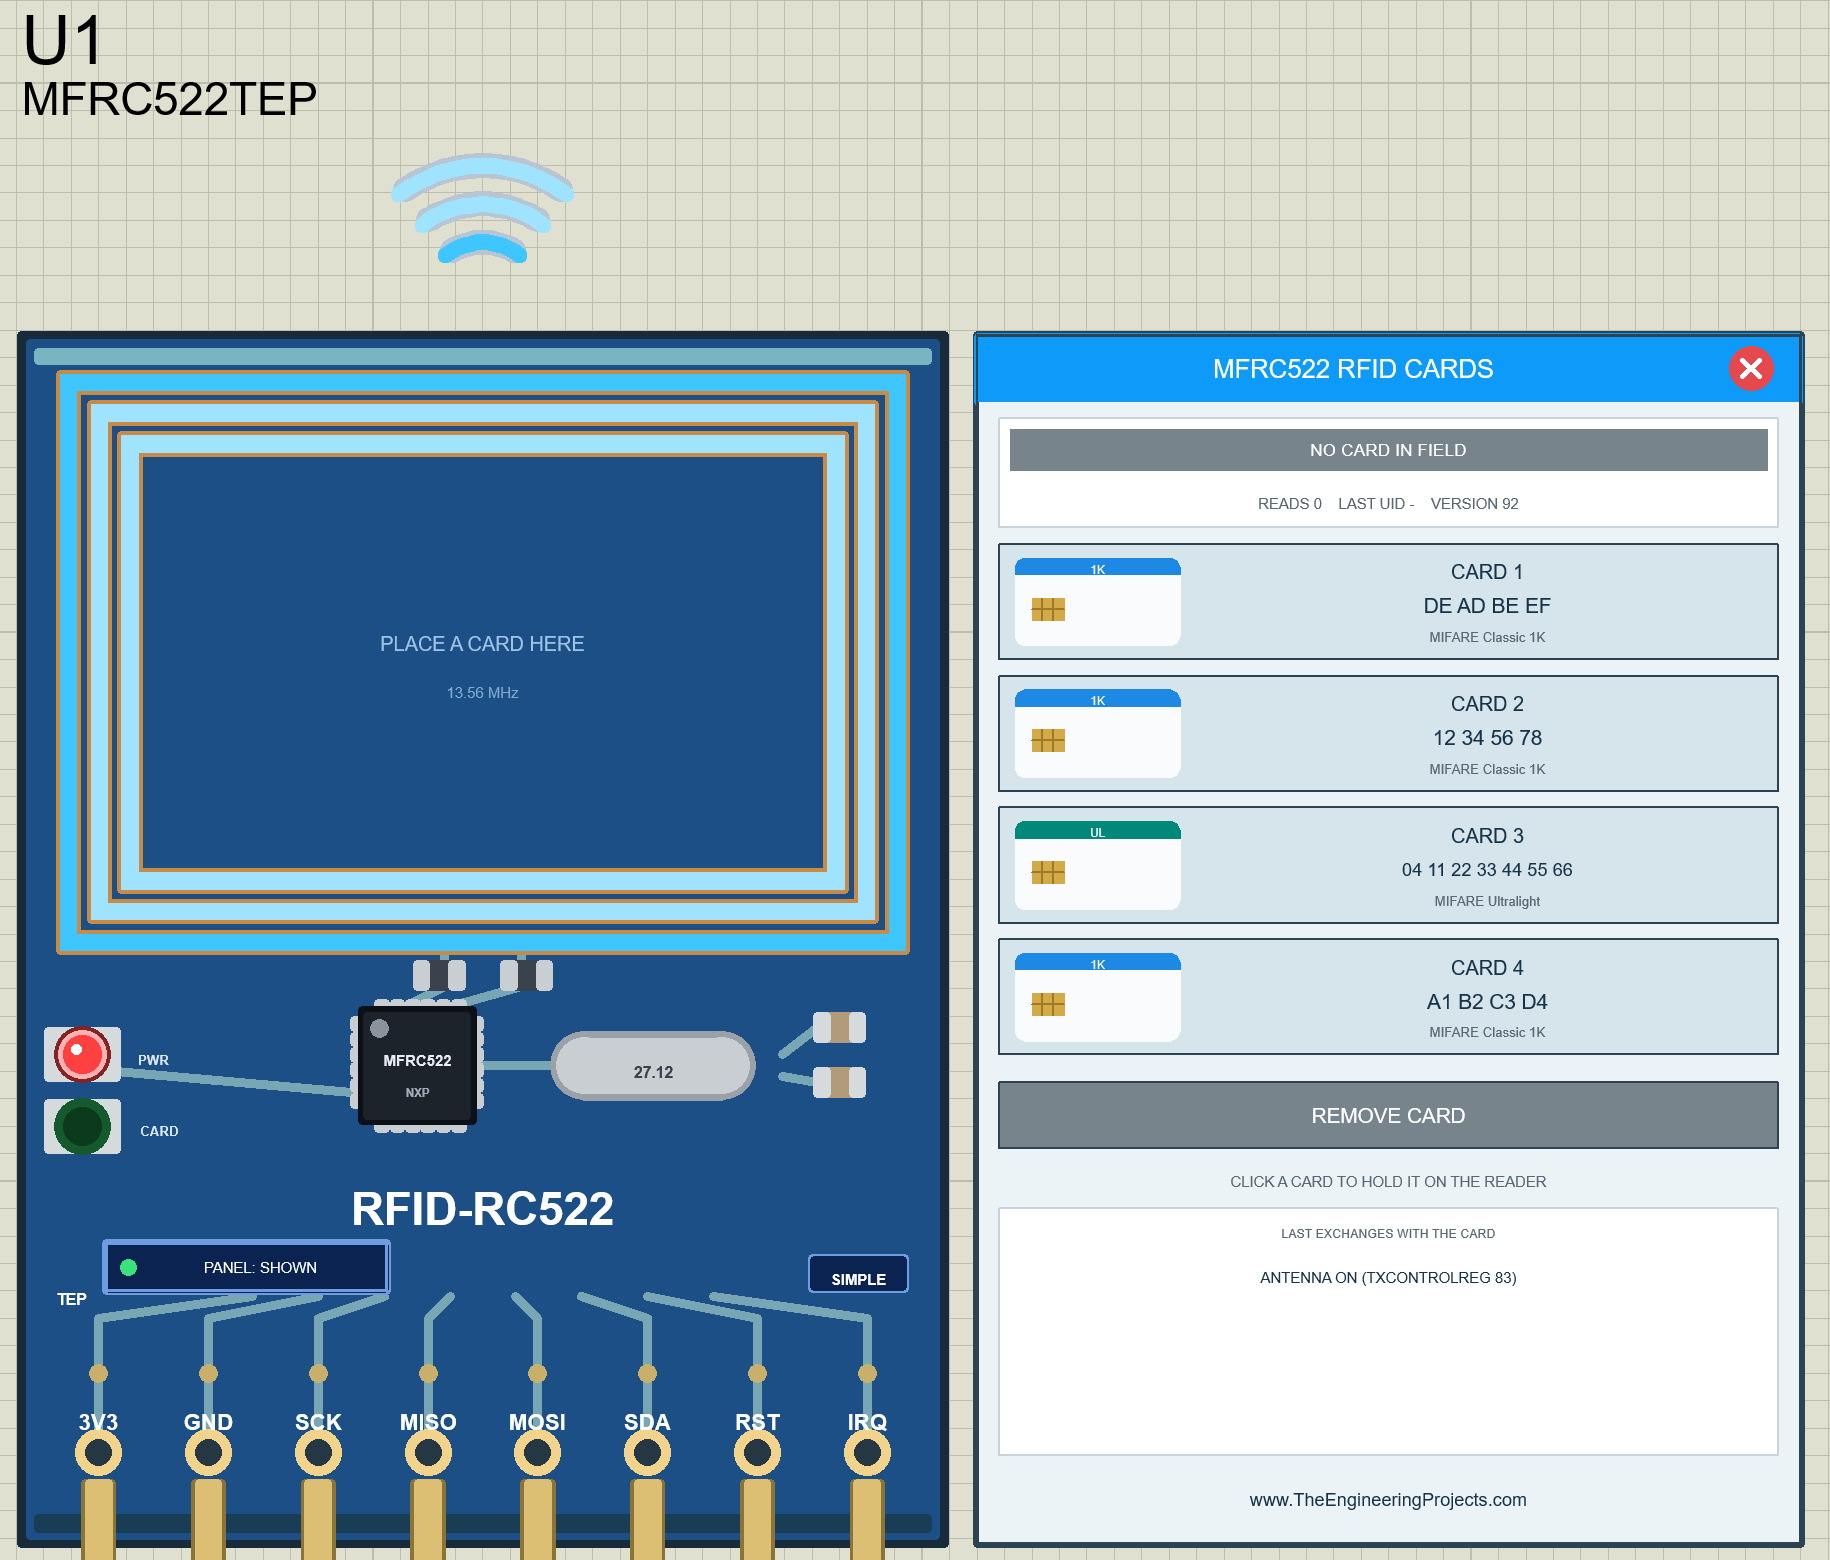Click the Card 1 thumbnail image
Screen dimensions: 1830x1560
point(1098,602)
